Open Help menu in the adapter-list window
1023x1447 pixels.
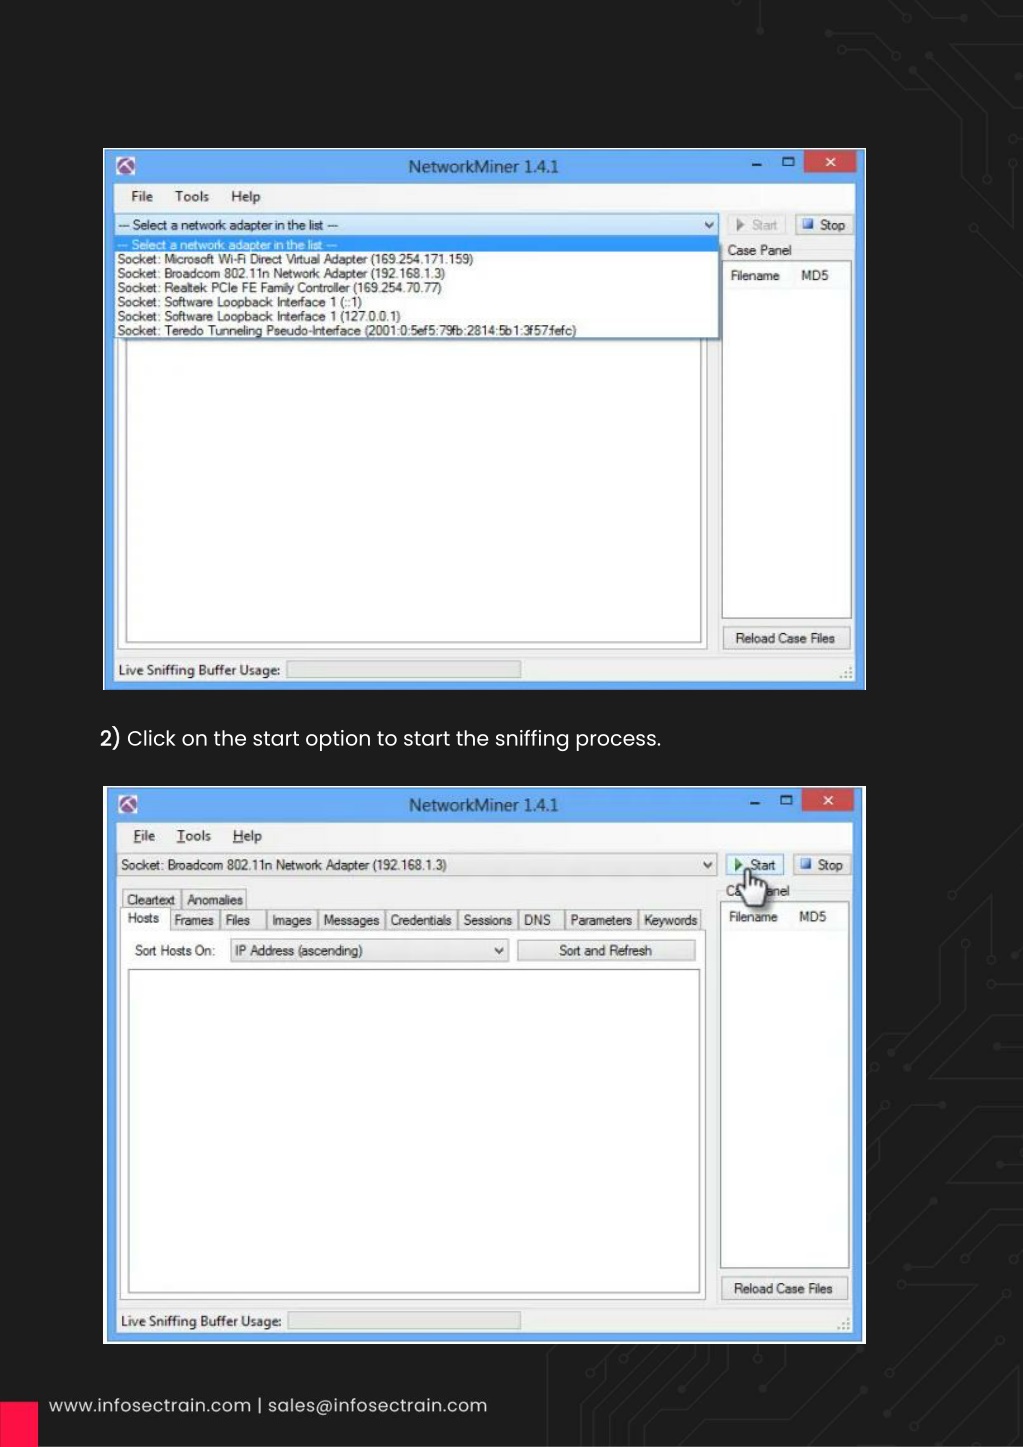[246, 197]
